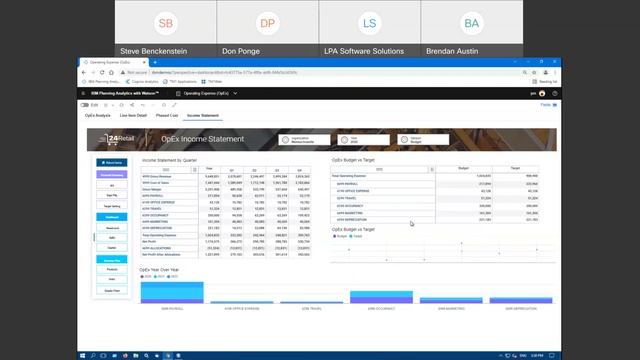The width and height of the screenshot is (640, 360).
Task: Toggle the Edit mode switch
Action: coord(84,105)
